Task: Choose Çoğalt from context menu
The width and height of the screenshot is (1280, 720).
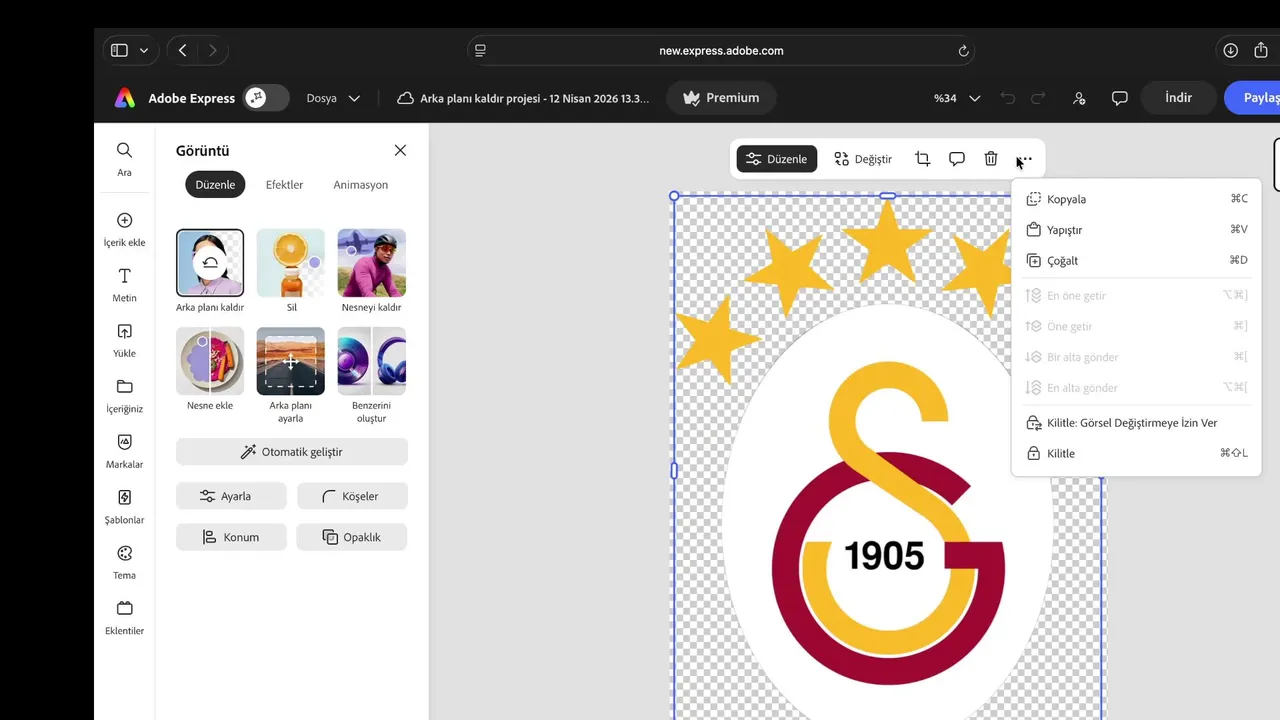Action: point(1136,260)
